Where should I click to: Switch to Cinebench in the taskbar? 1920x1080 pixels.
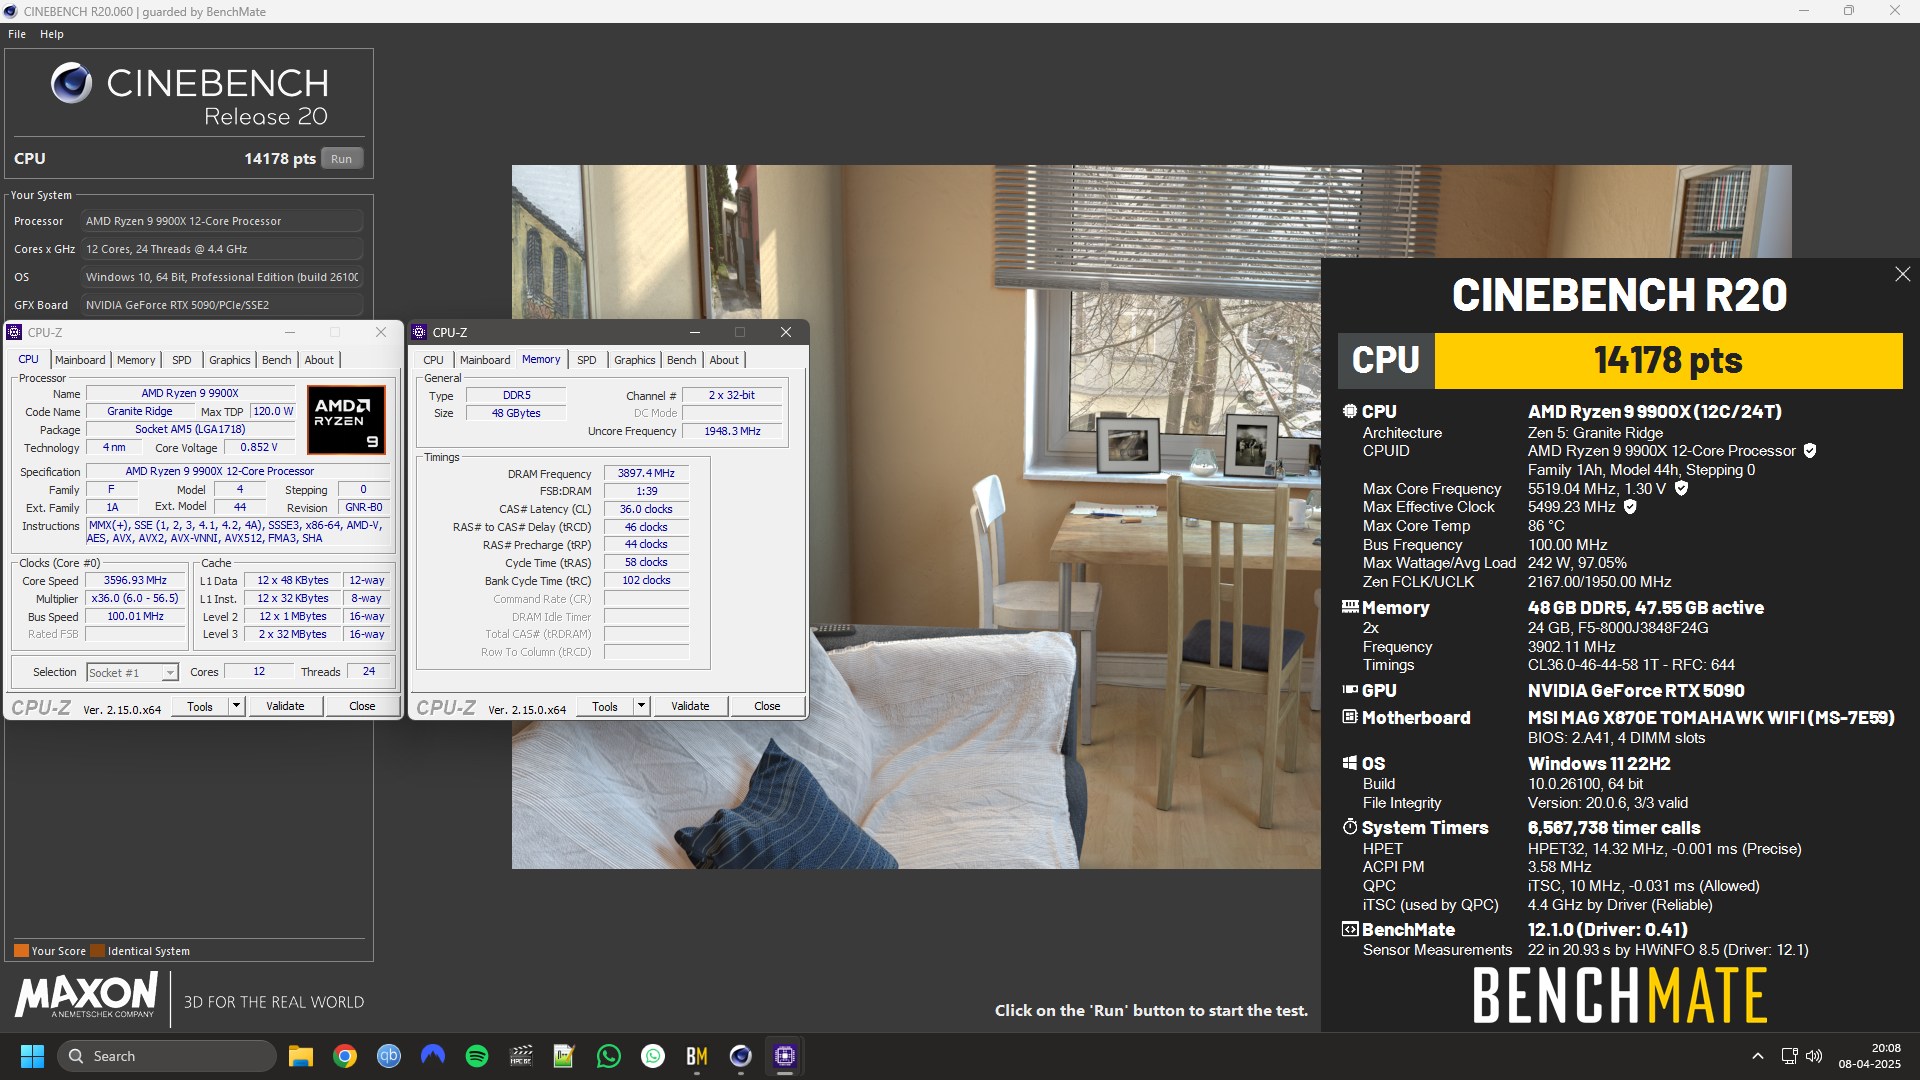741,1056
